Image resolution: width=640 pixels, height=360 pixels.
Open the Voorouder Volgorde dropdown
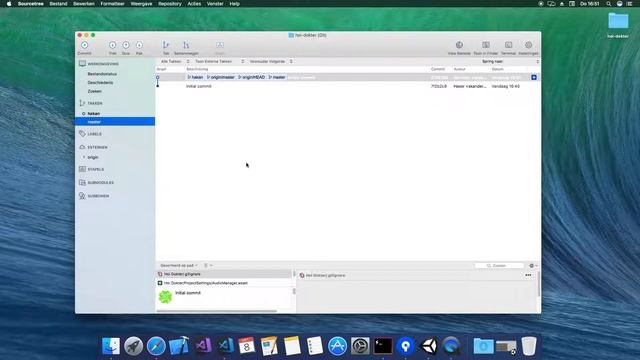tap(271, 61)
